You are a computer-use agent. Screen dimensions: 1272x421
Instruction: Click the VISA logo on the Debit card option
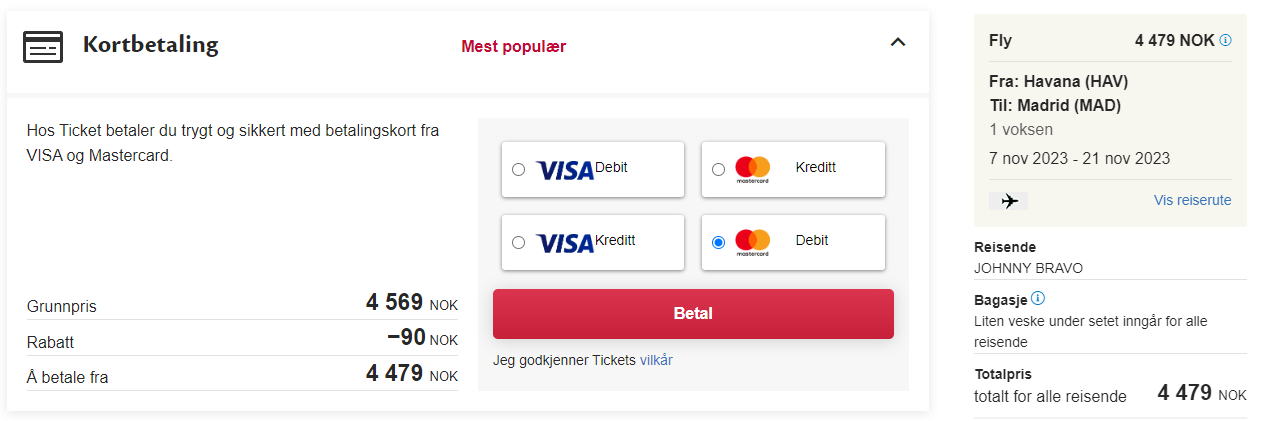point(565,170)
